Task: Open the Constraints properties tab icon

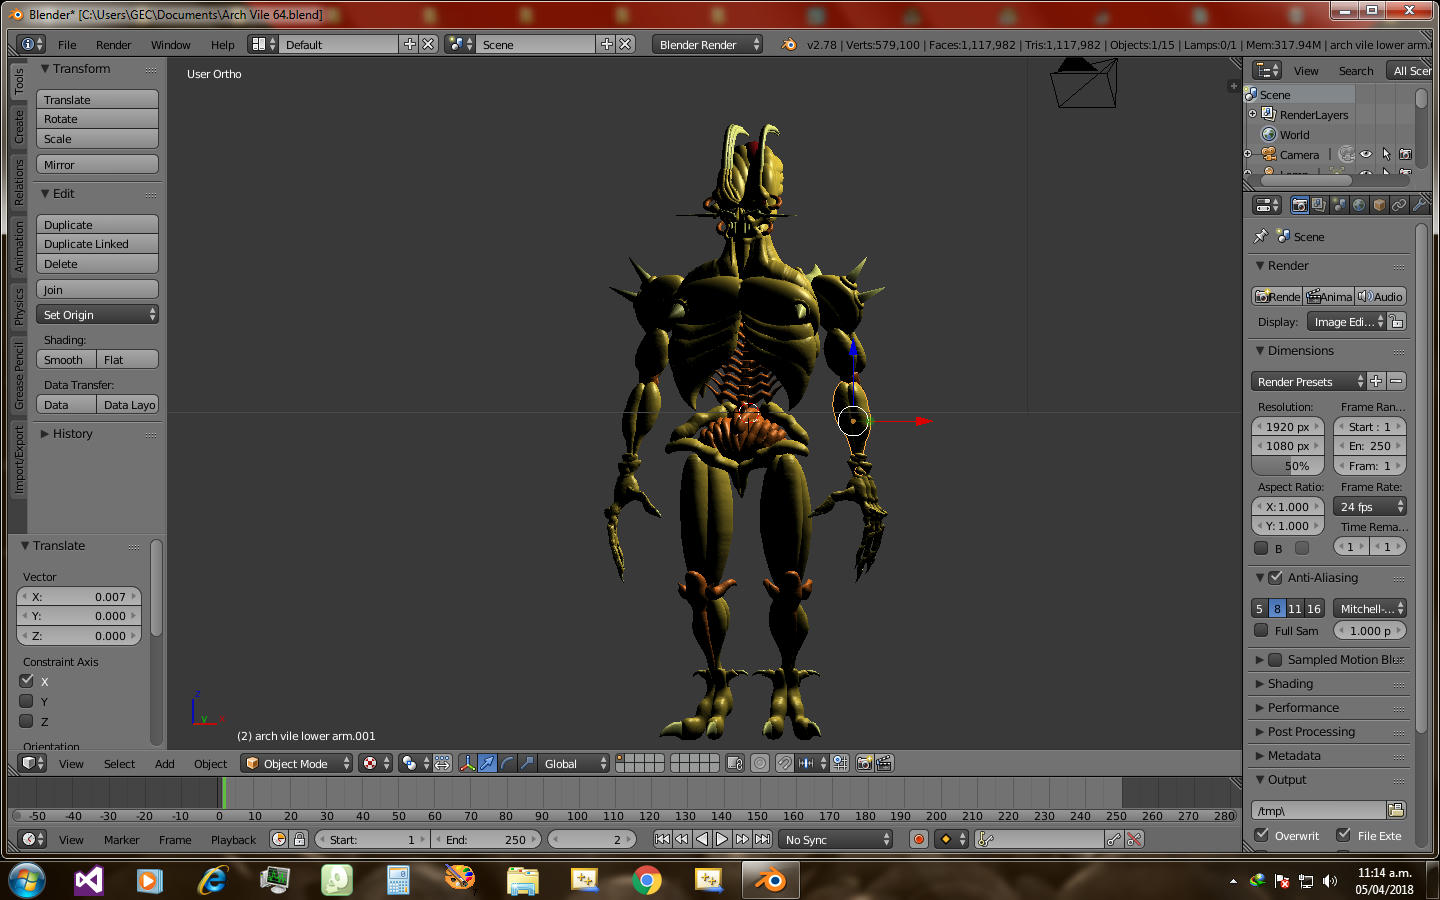Action: pos(1399,205)
